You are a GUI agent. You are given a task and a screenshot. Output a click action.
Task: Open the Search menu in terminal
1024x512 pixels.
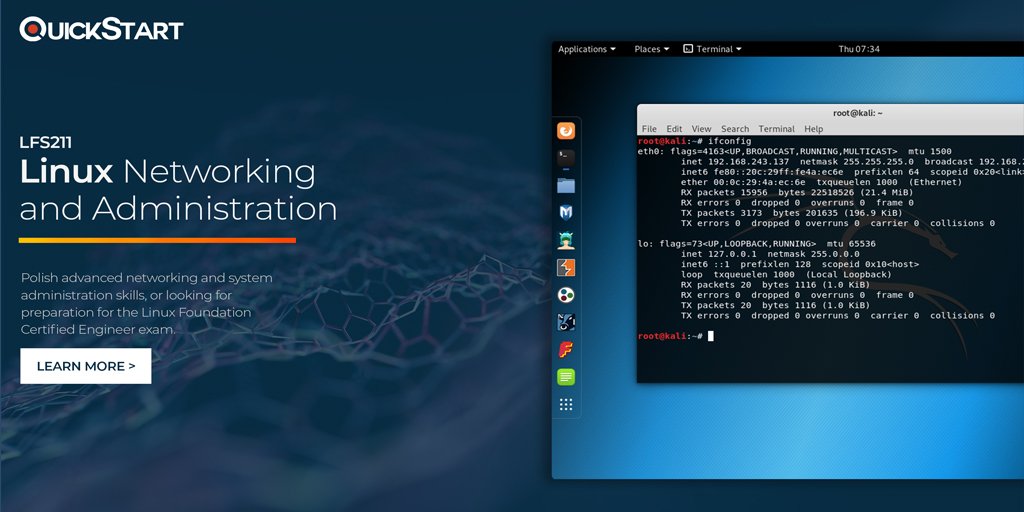735,129
